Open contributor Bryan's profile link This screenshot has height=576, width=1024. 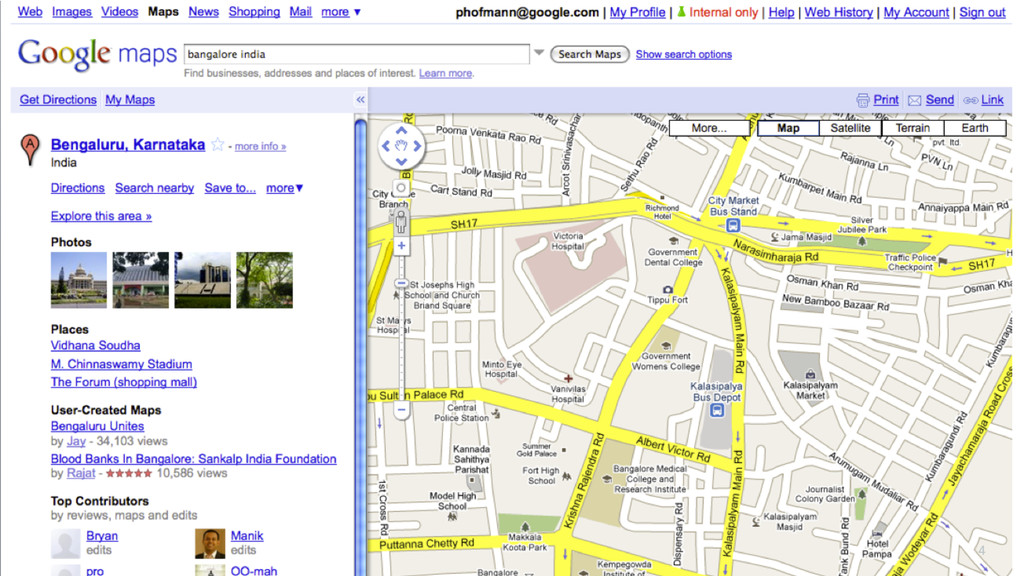point(102,536)
